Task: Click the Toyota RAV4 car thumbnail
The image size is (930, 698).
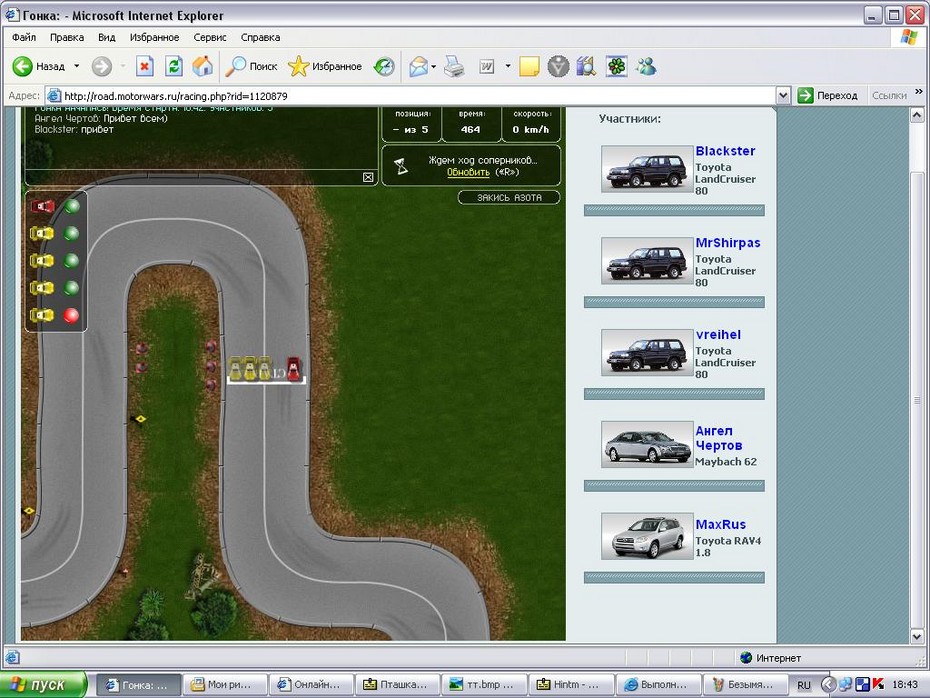Action: pos(647,537)
